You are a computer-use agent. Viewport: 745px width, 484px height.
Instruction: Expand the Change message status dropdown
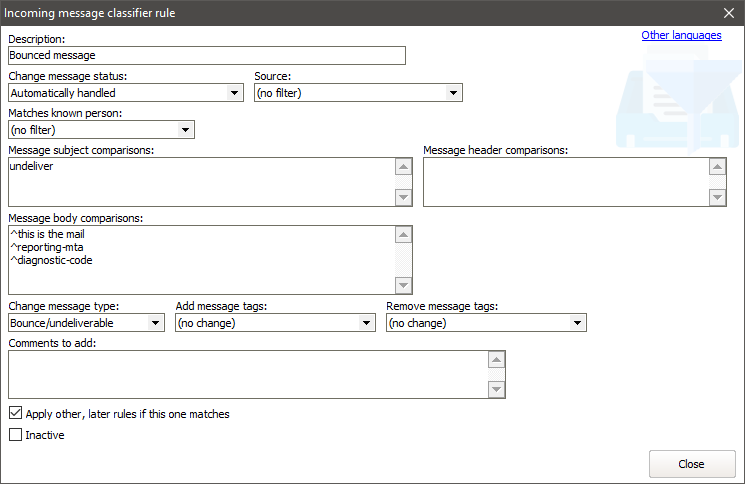point(125,93)
